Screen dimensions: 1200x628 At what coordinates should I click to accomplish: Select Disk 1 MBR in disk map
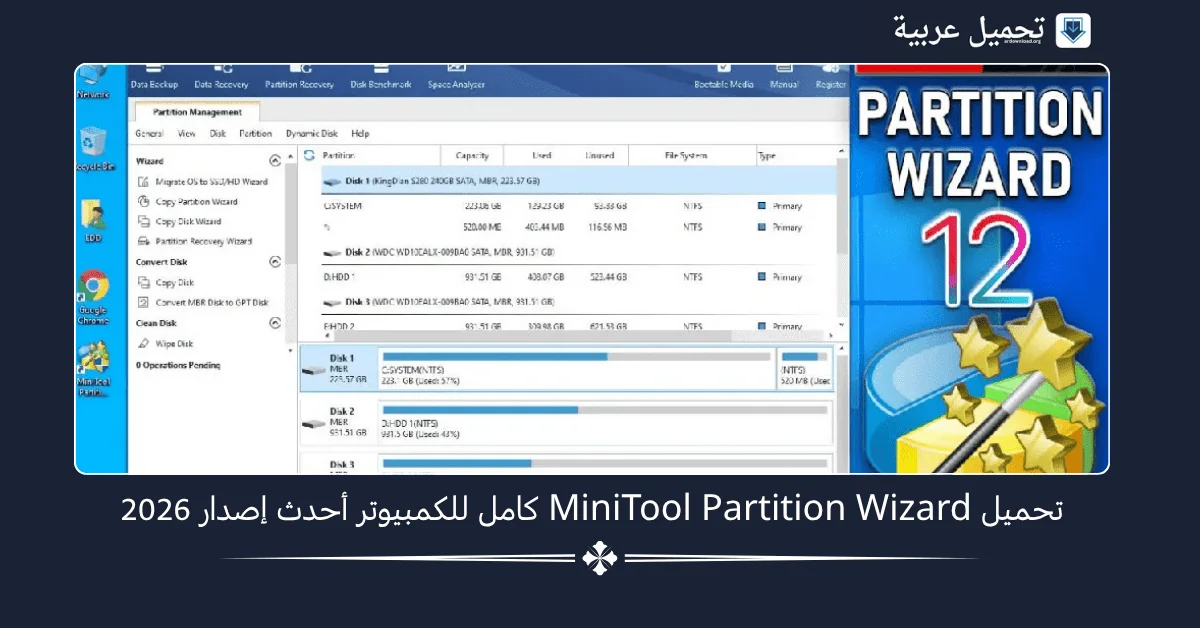(x=338, y=369)
